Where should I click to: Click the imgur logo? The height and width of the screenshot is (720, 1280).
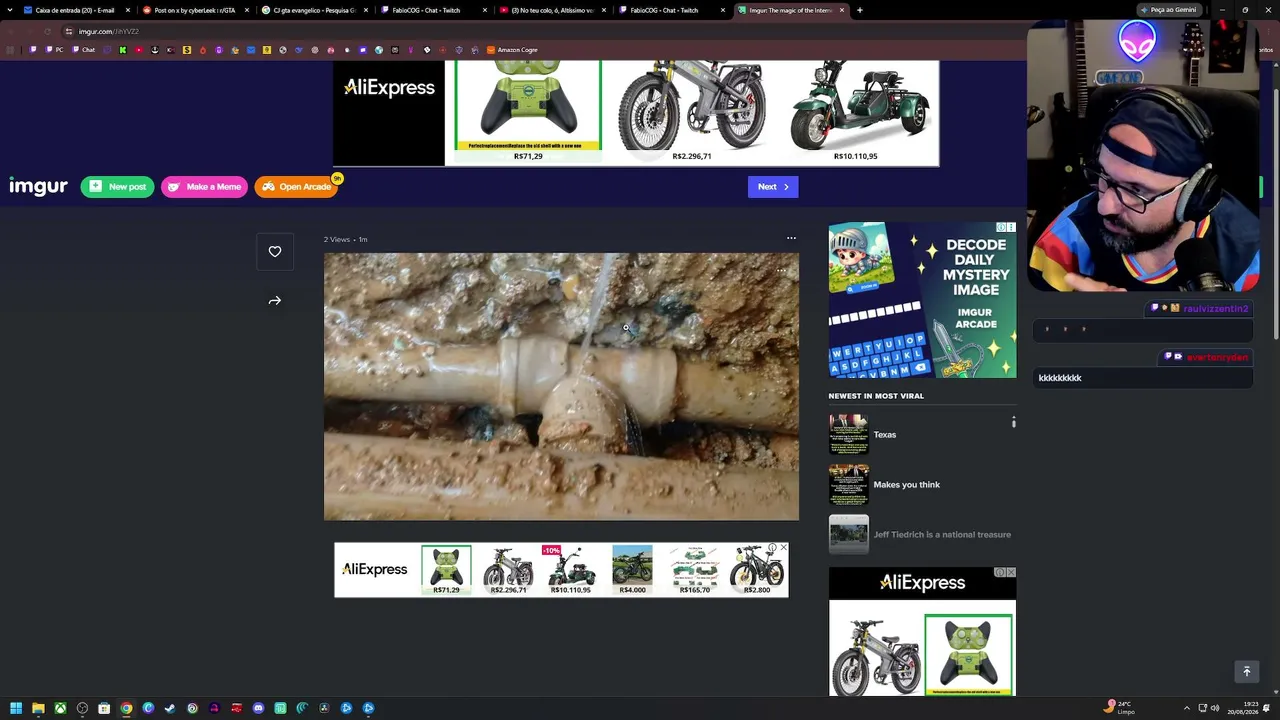38,186
